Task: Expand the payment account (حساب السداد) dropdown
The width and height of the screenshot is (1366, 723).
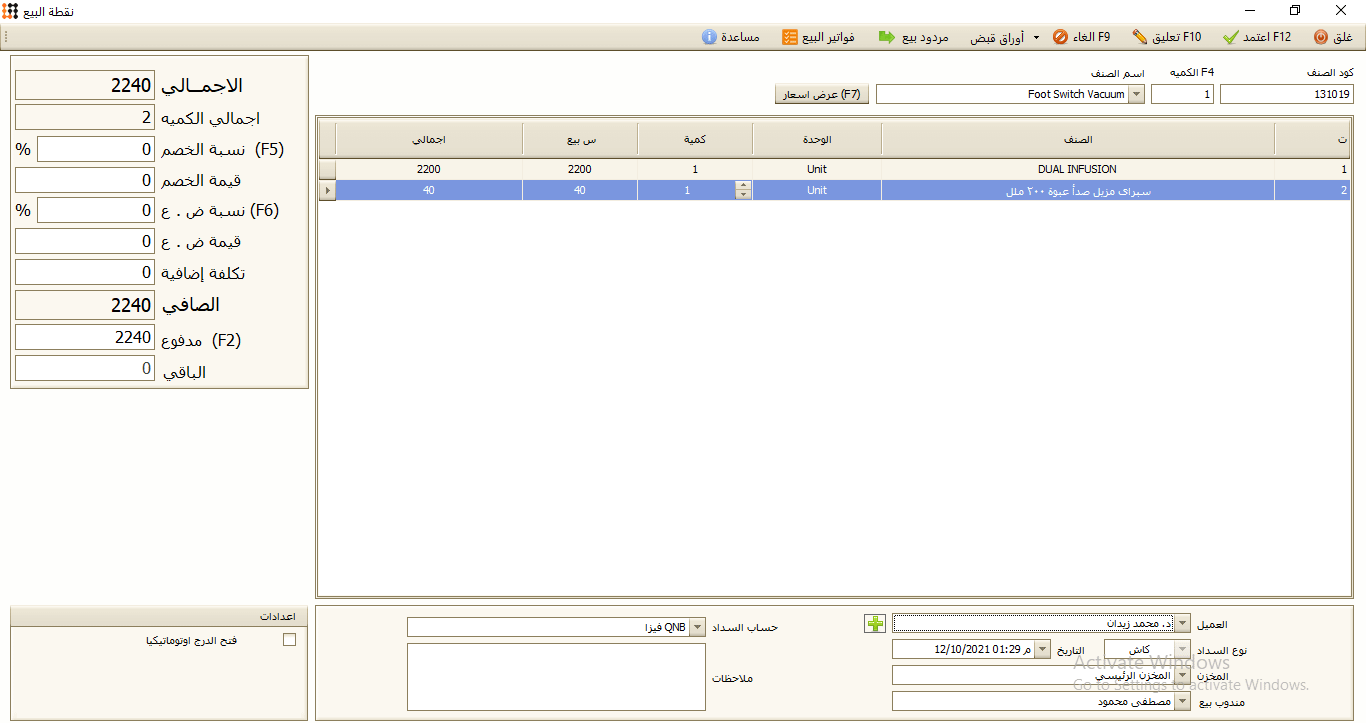Action: click(698, 627)
